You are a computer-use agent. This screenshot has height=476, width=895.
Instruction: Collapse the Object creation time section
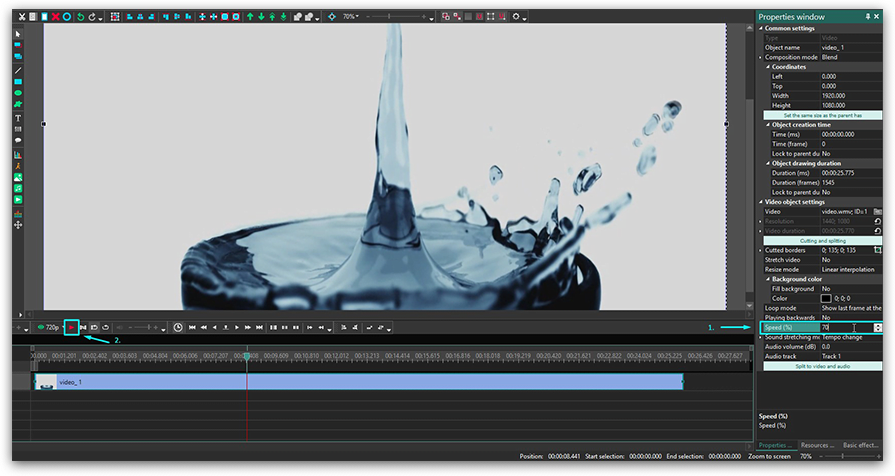click(x=768, y=124)
